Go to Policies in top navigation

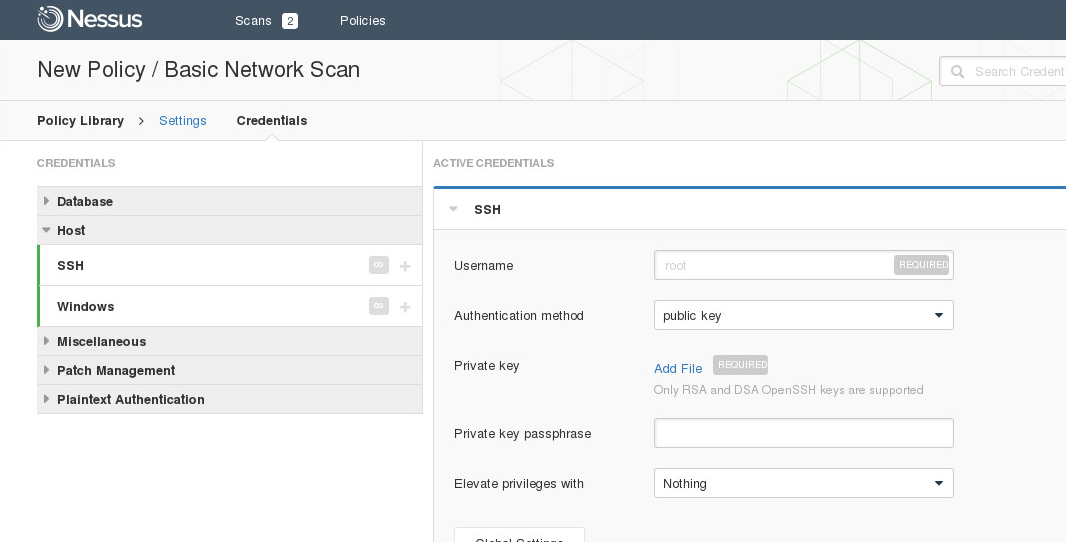click(x=362, y=21)
